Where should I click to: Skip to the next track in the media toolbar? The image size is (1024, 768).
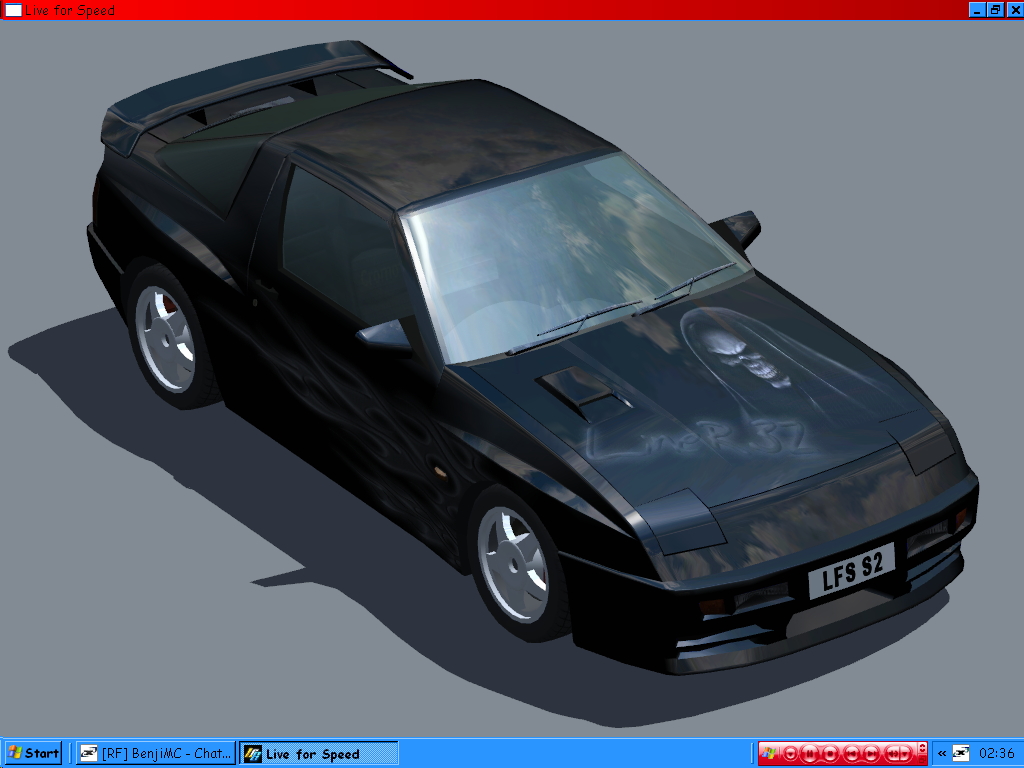(871, 754)
